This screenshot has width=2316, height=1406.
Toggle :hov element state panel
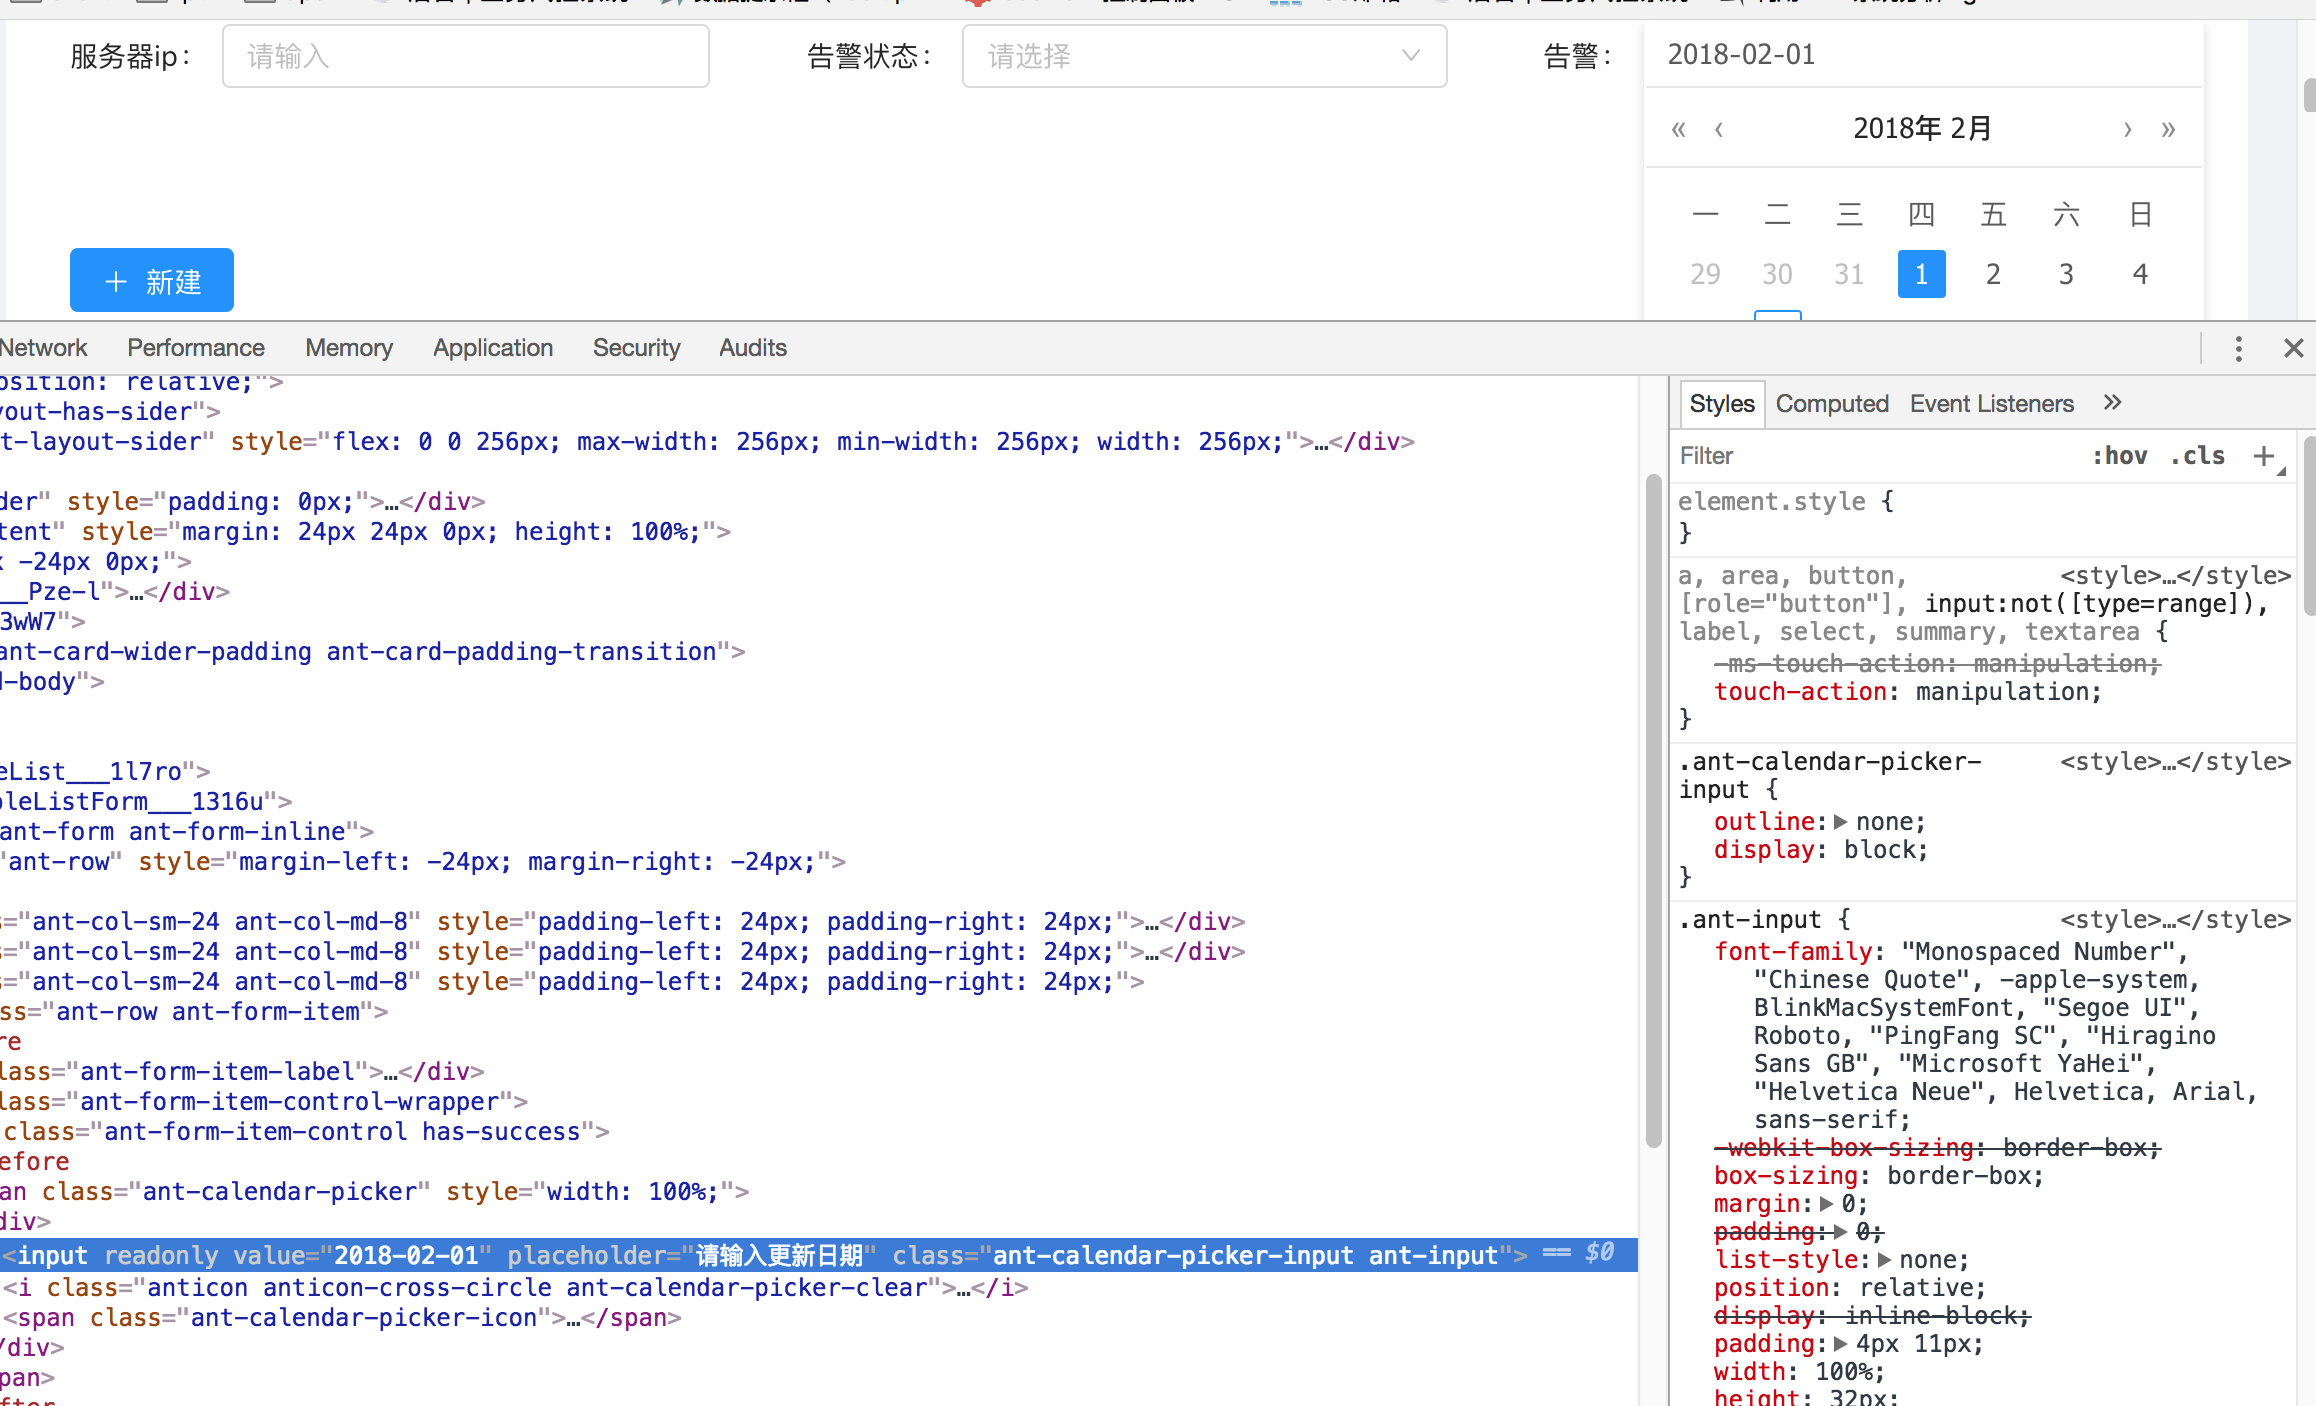[x=2119, y=456]
